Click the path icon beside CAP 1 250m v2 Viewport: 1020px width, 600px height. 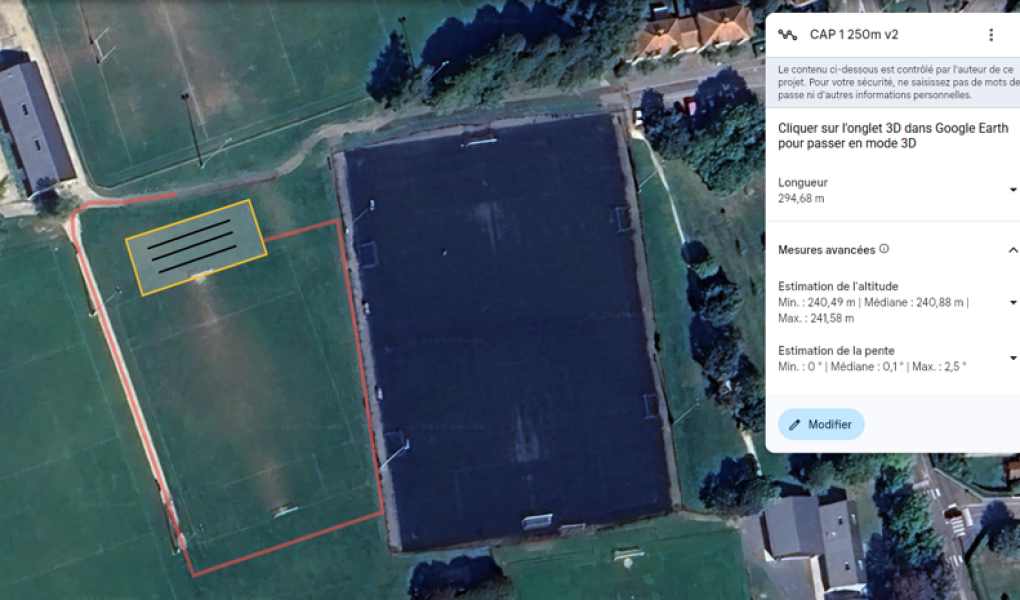pyautogui.click(x=788, y=35)
